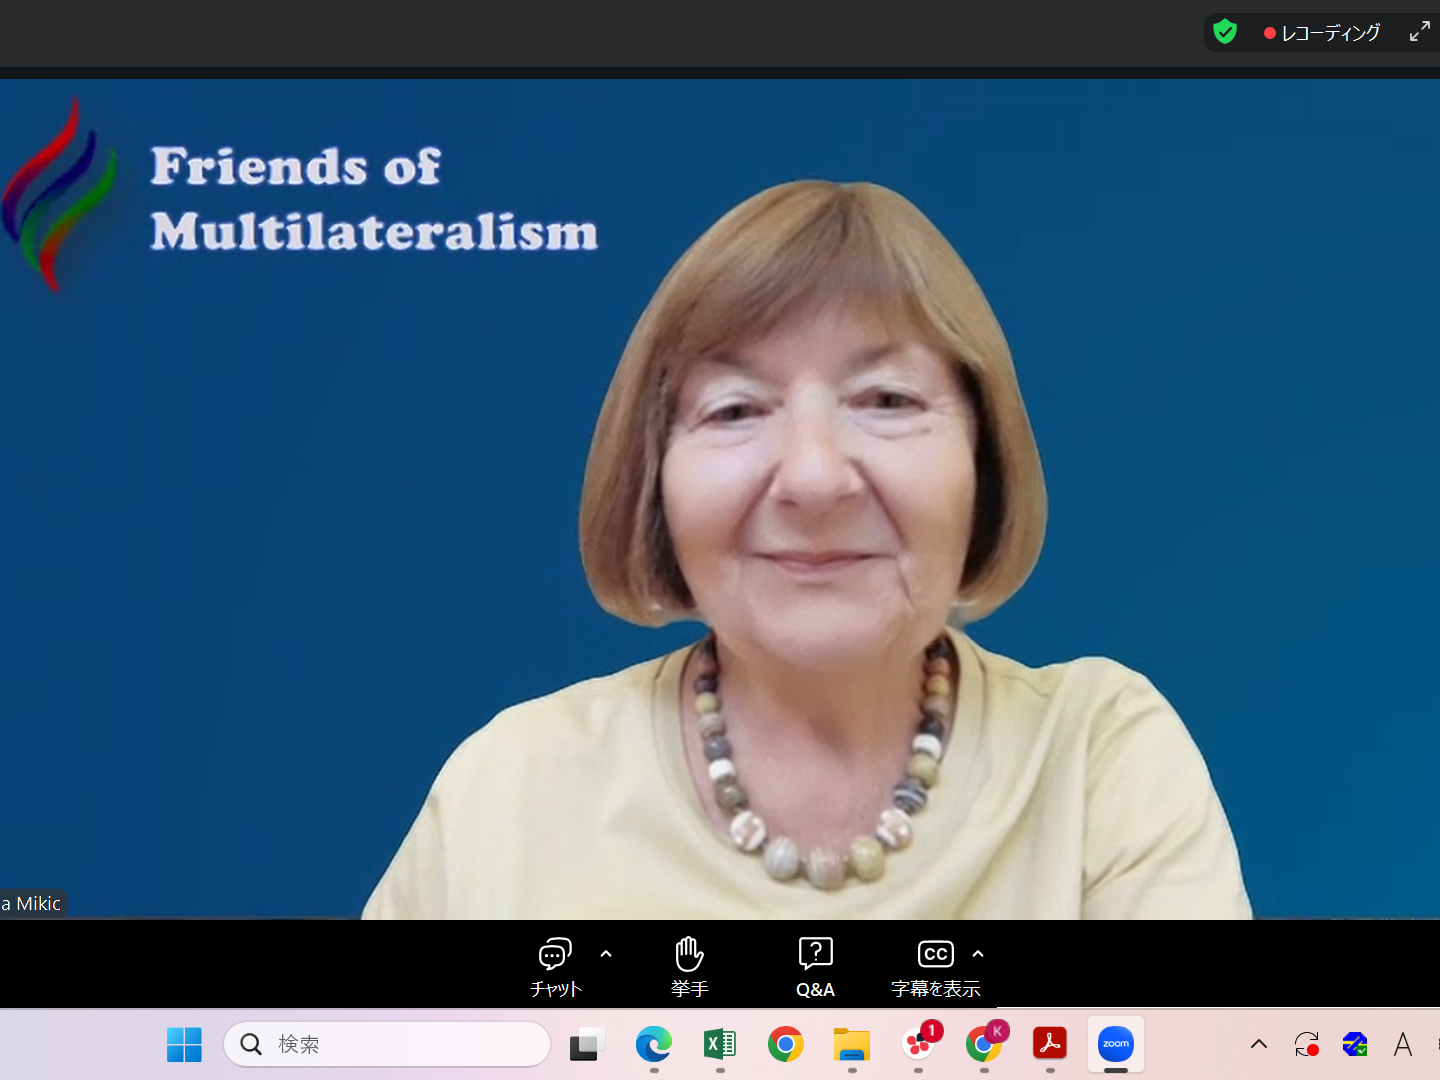The width and height of the screenshot is (1440, 1080).
Task: Raise hand with the 挙手 button
Action: (689, 966)
